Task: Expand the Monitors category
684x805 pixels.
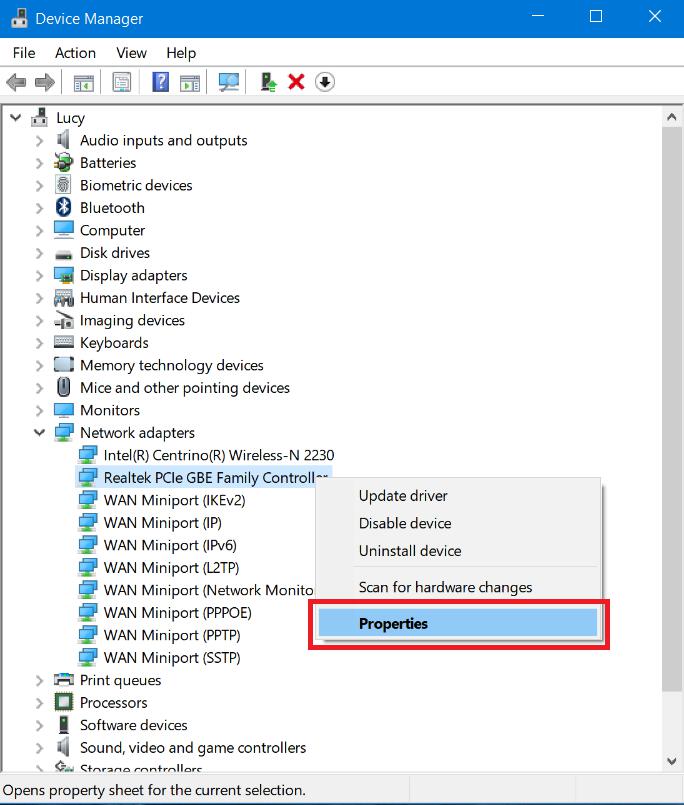Action: click(x=40, y=411)
